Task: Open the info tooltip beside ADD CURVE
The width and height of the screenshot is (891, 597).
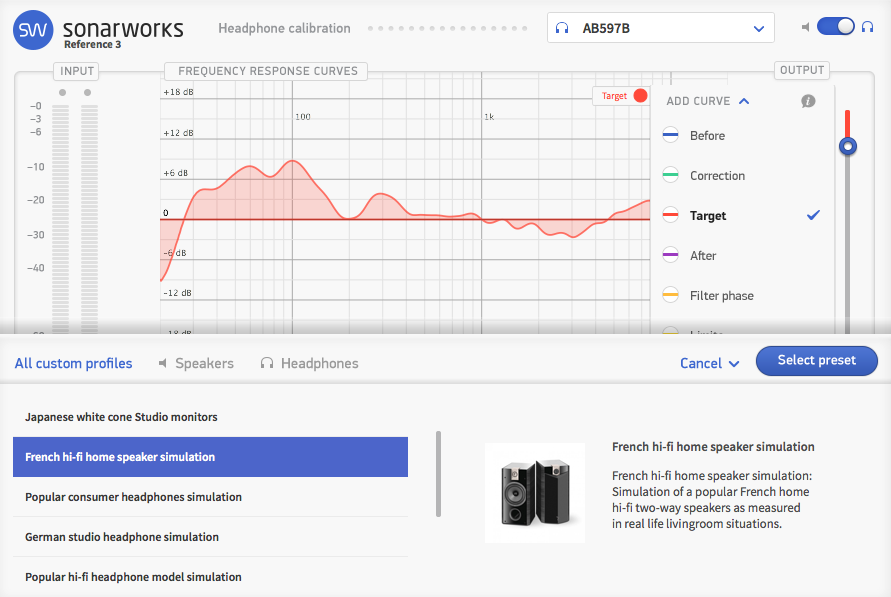Action: pos(807,101)
